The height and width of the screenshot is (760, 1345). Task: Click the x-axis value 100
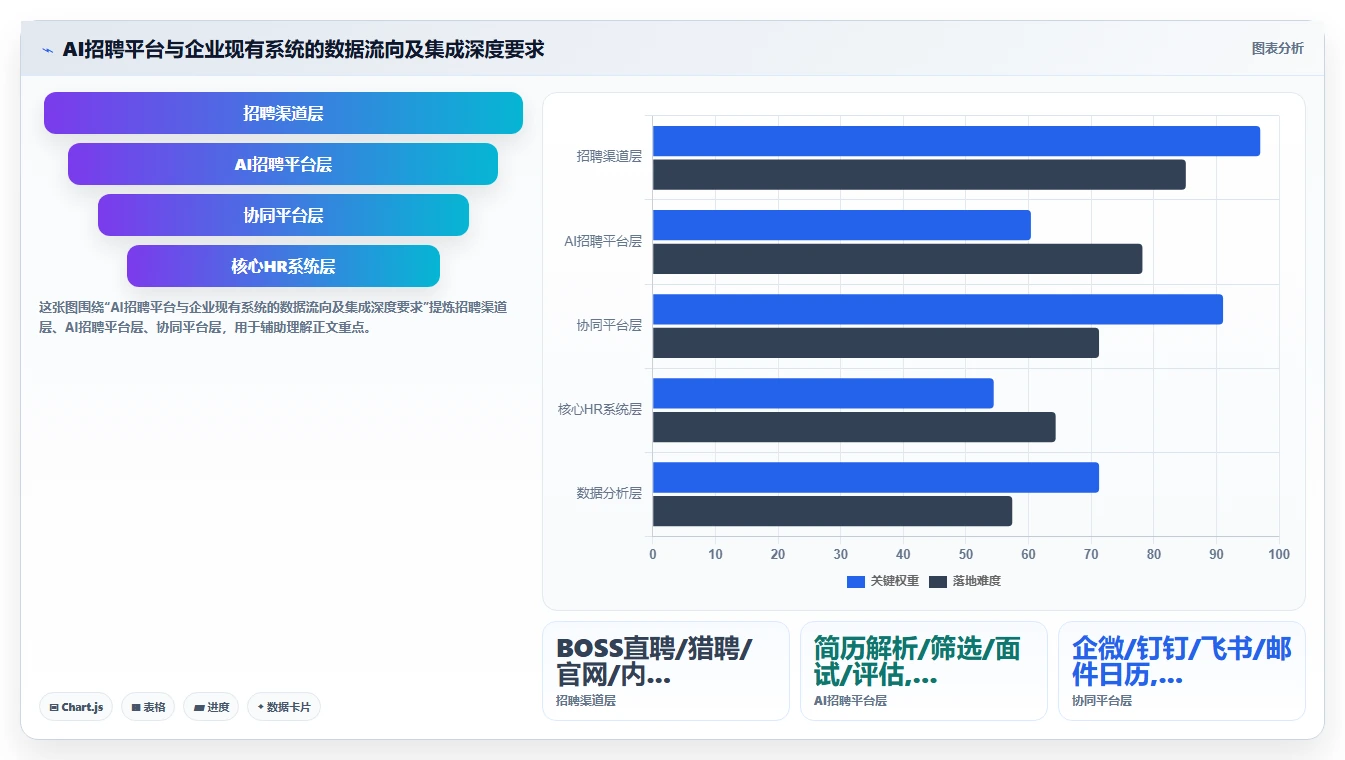coord(1279,554)
